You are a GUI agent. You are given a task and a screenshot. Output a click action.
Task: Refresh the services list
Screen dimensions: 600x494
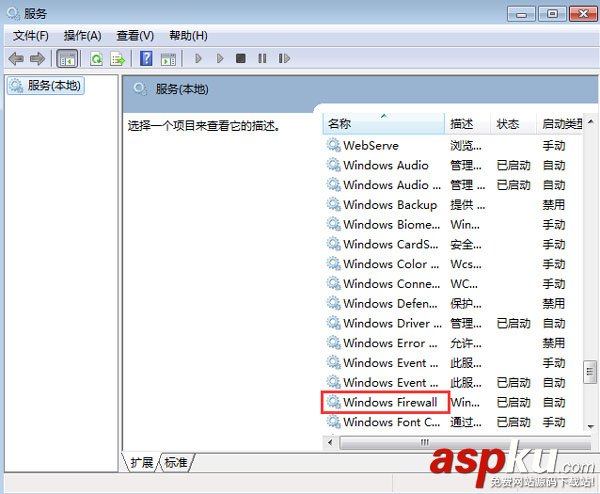[96, 59]
